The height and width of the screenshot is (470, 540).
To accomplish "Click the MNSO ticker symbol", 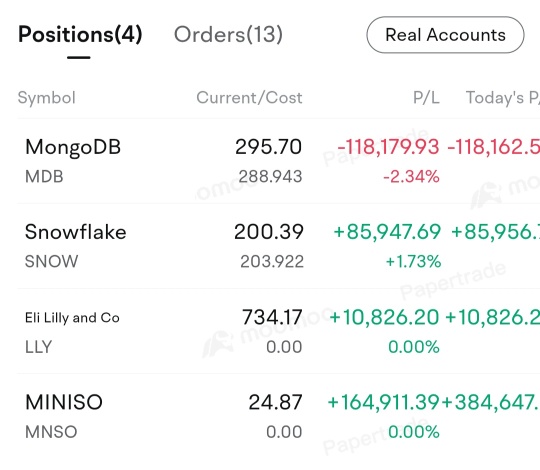I will click(51, 432).
